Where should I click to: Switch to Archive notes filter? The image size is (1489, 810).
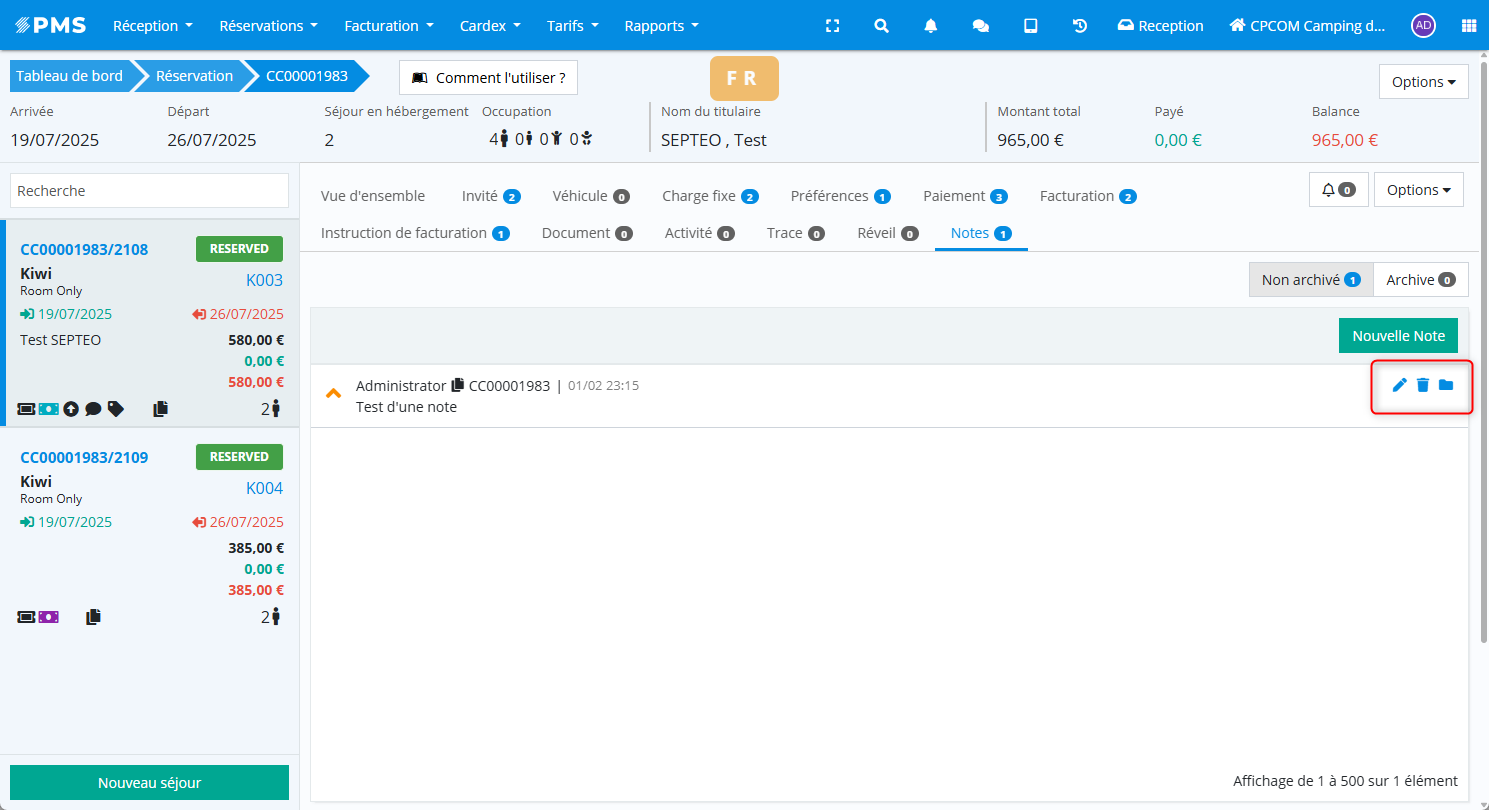tap(1420, 280)
